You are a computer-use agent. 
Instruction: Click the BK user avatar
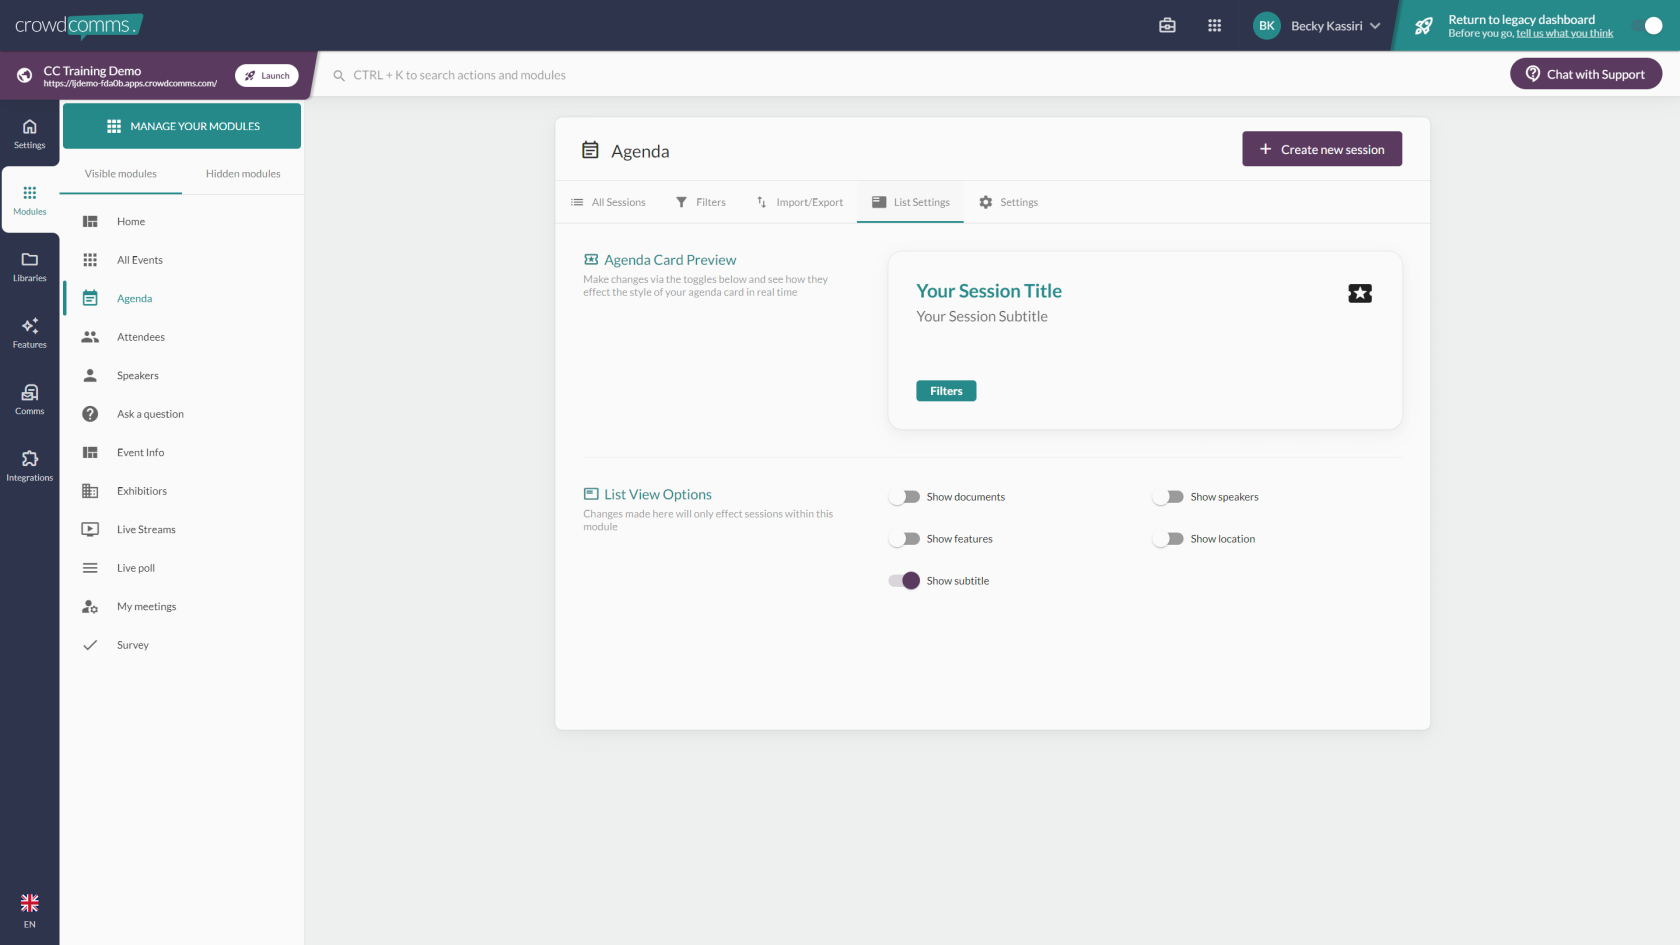point(1266,26)
